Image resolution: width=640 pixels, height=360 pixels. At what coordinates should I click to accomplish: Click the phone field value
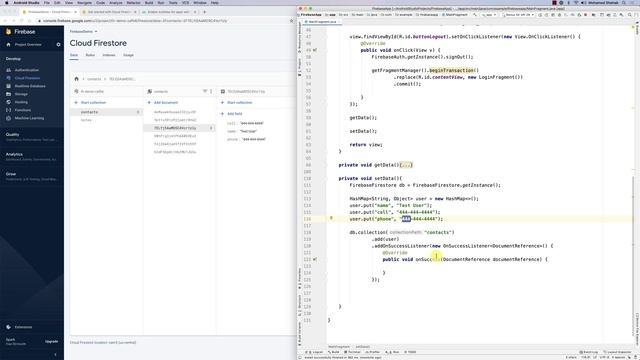click(x=253, y=139)
